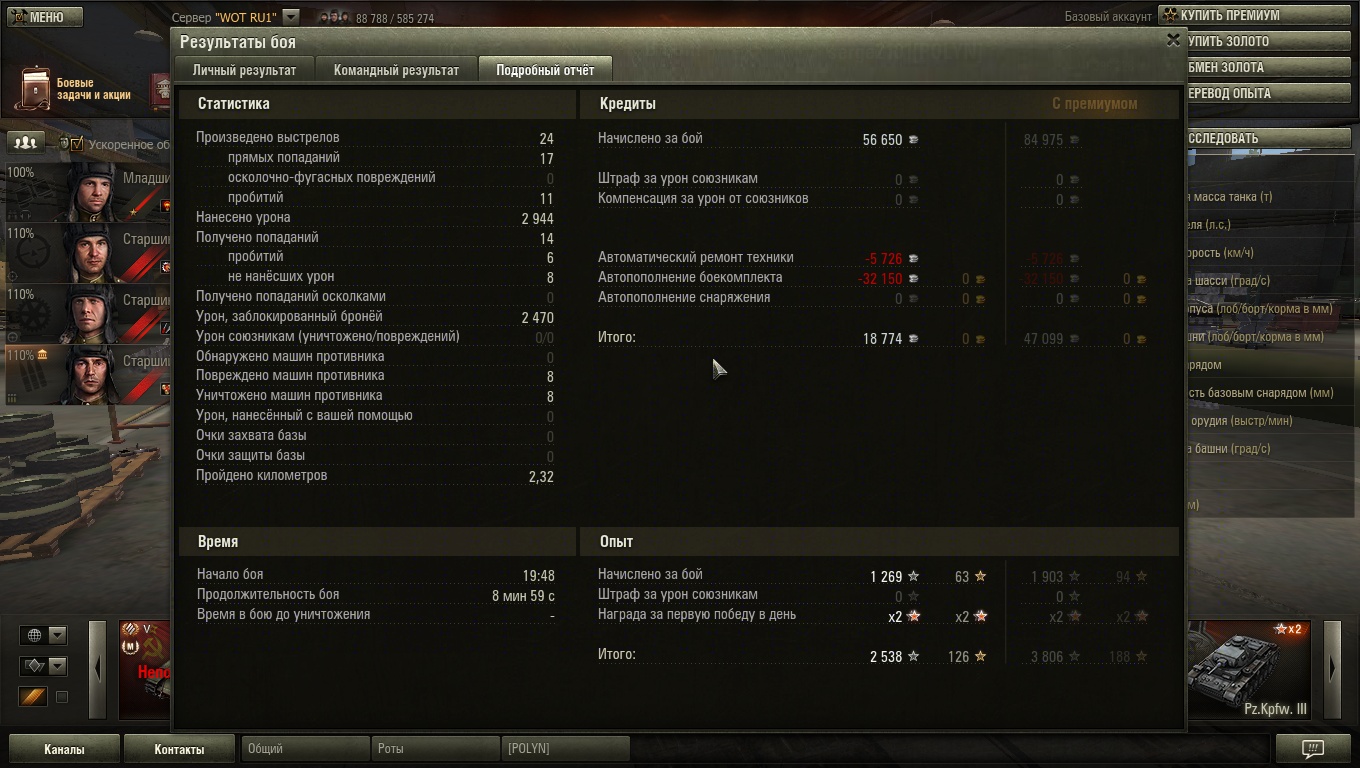Image resolution: width=1360 pixels, height=768 pixels.
Task: Switch to the Личный результат tab
Action: (244, 70)
